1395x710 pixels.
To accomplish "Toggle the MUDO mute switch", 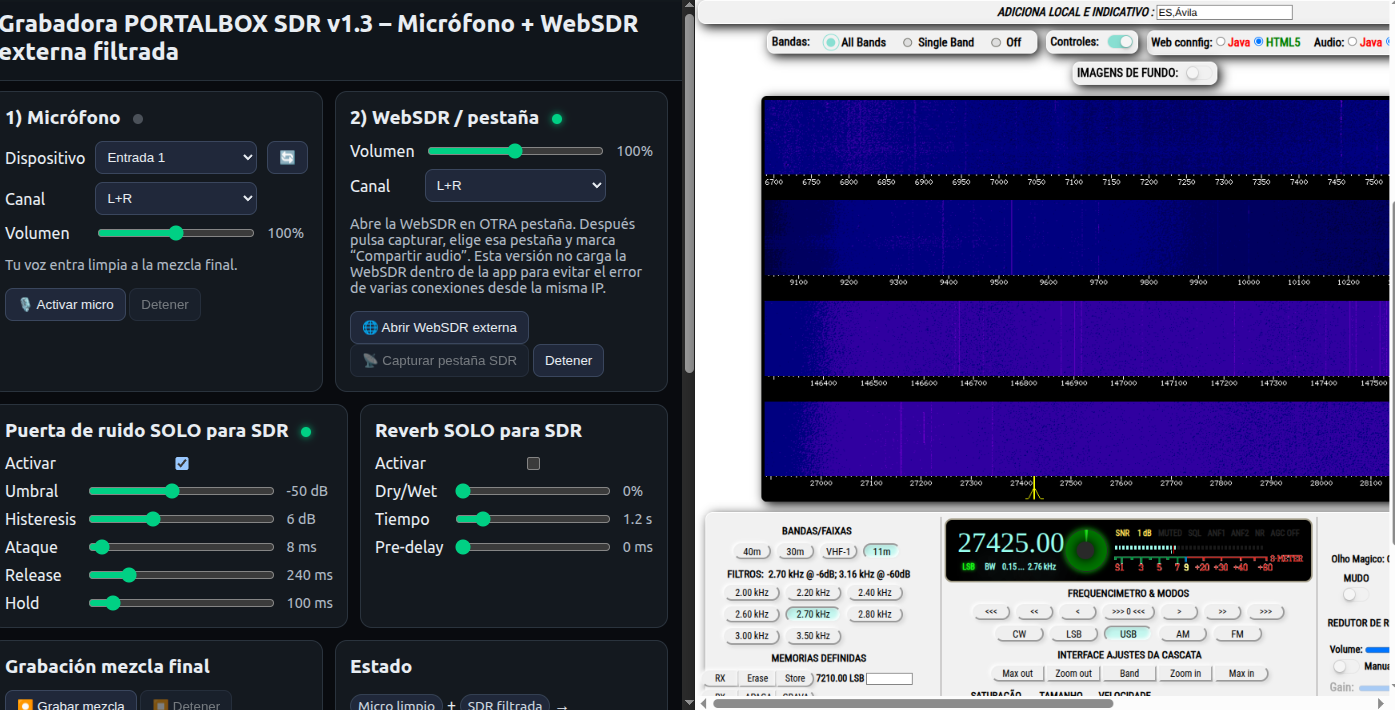I will click(1355, 594).
